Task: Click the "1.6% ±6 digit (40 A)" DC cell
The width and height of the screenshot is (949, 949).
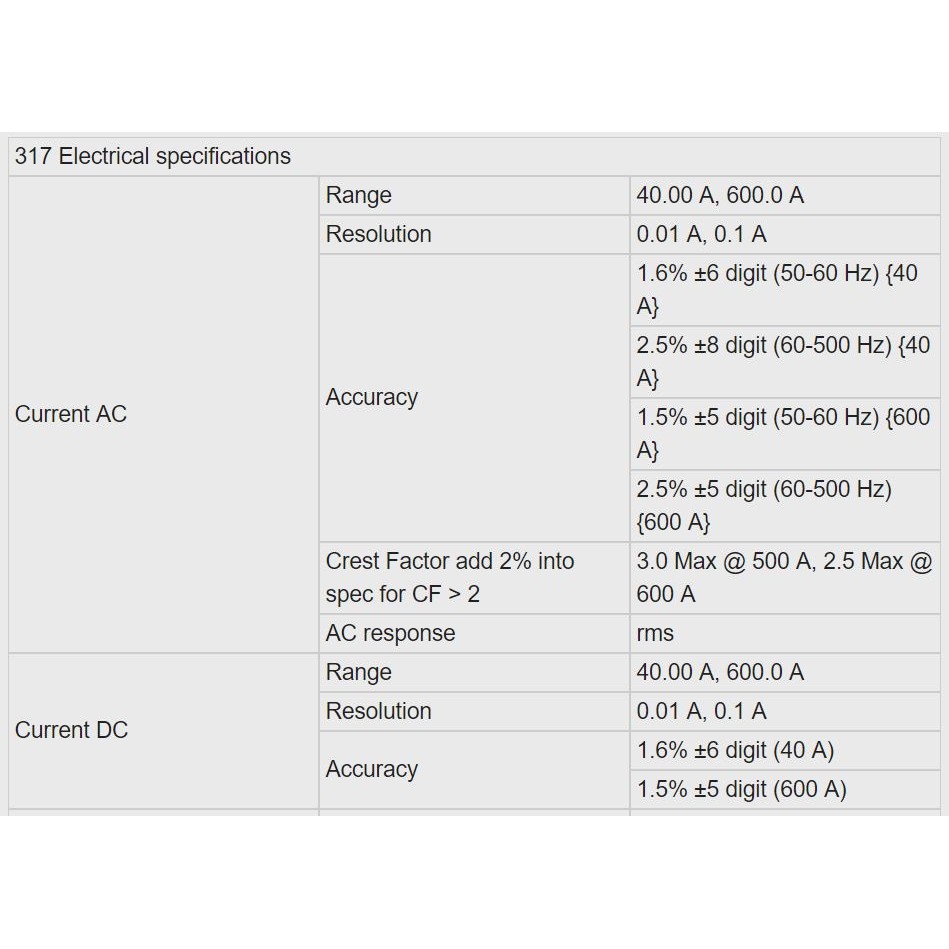Action: click(x=735, y=751)
